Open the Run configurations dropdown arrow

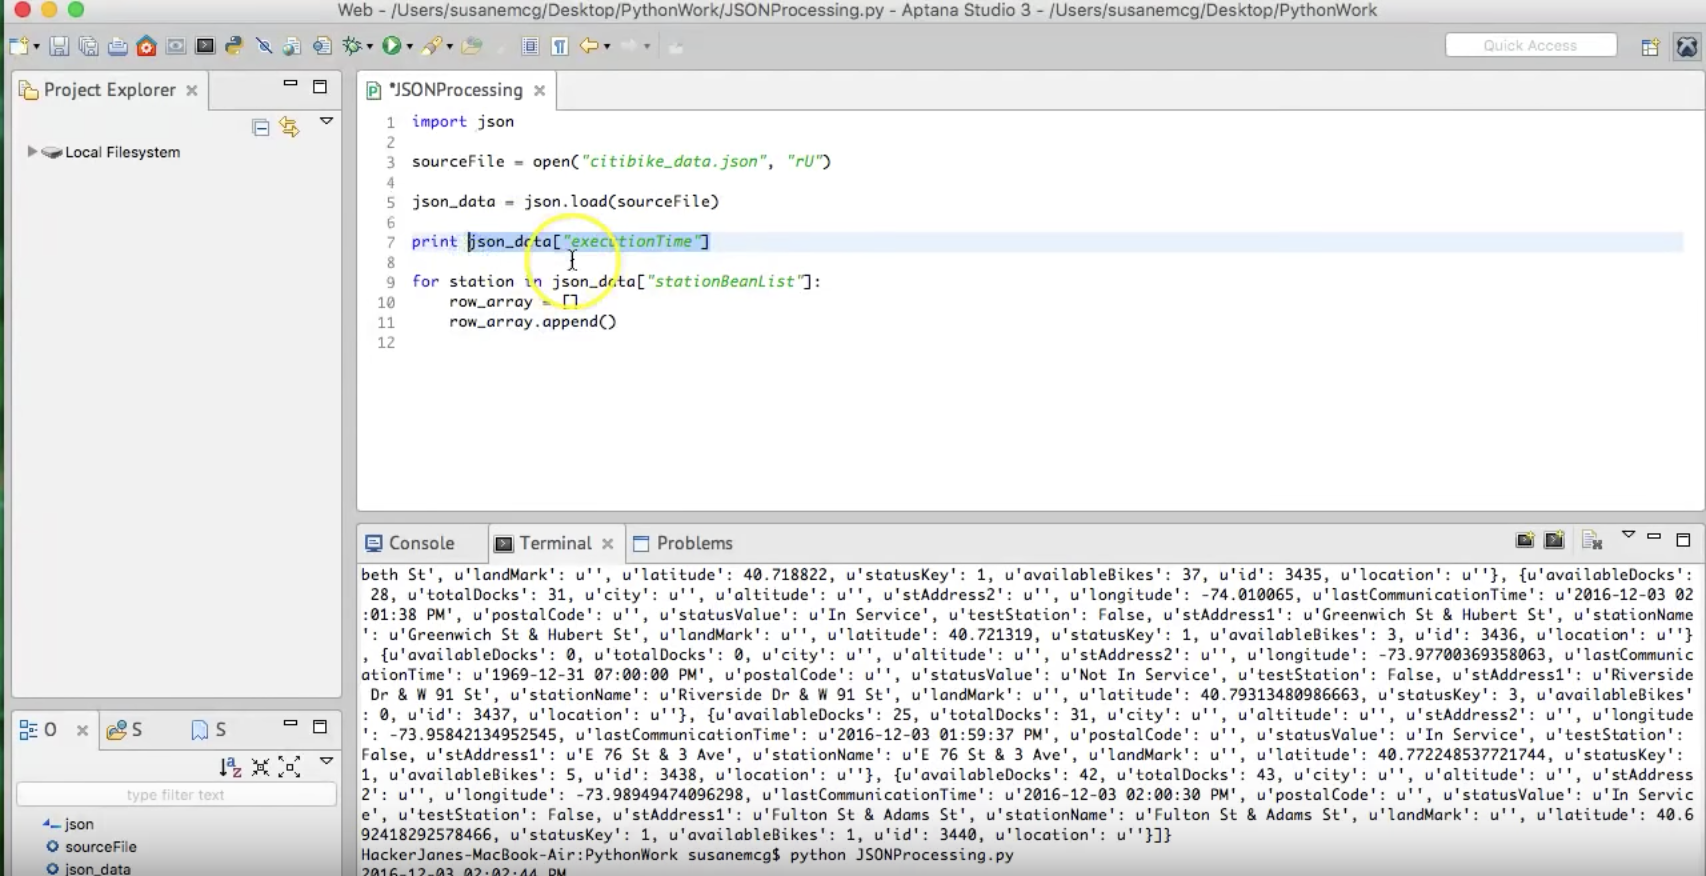(409, 47)
